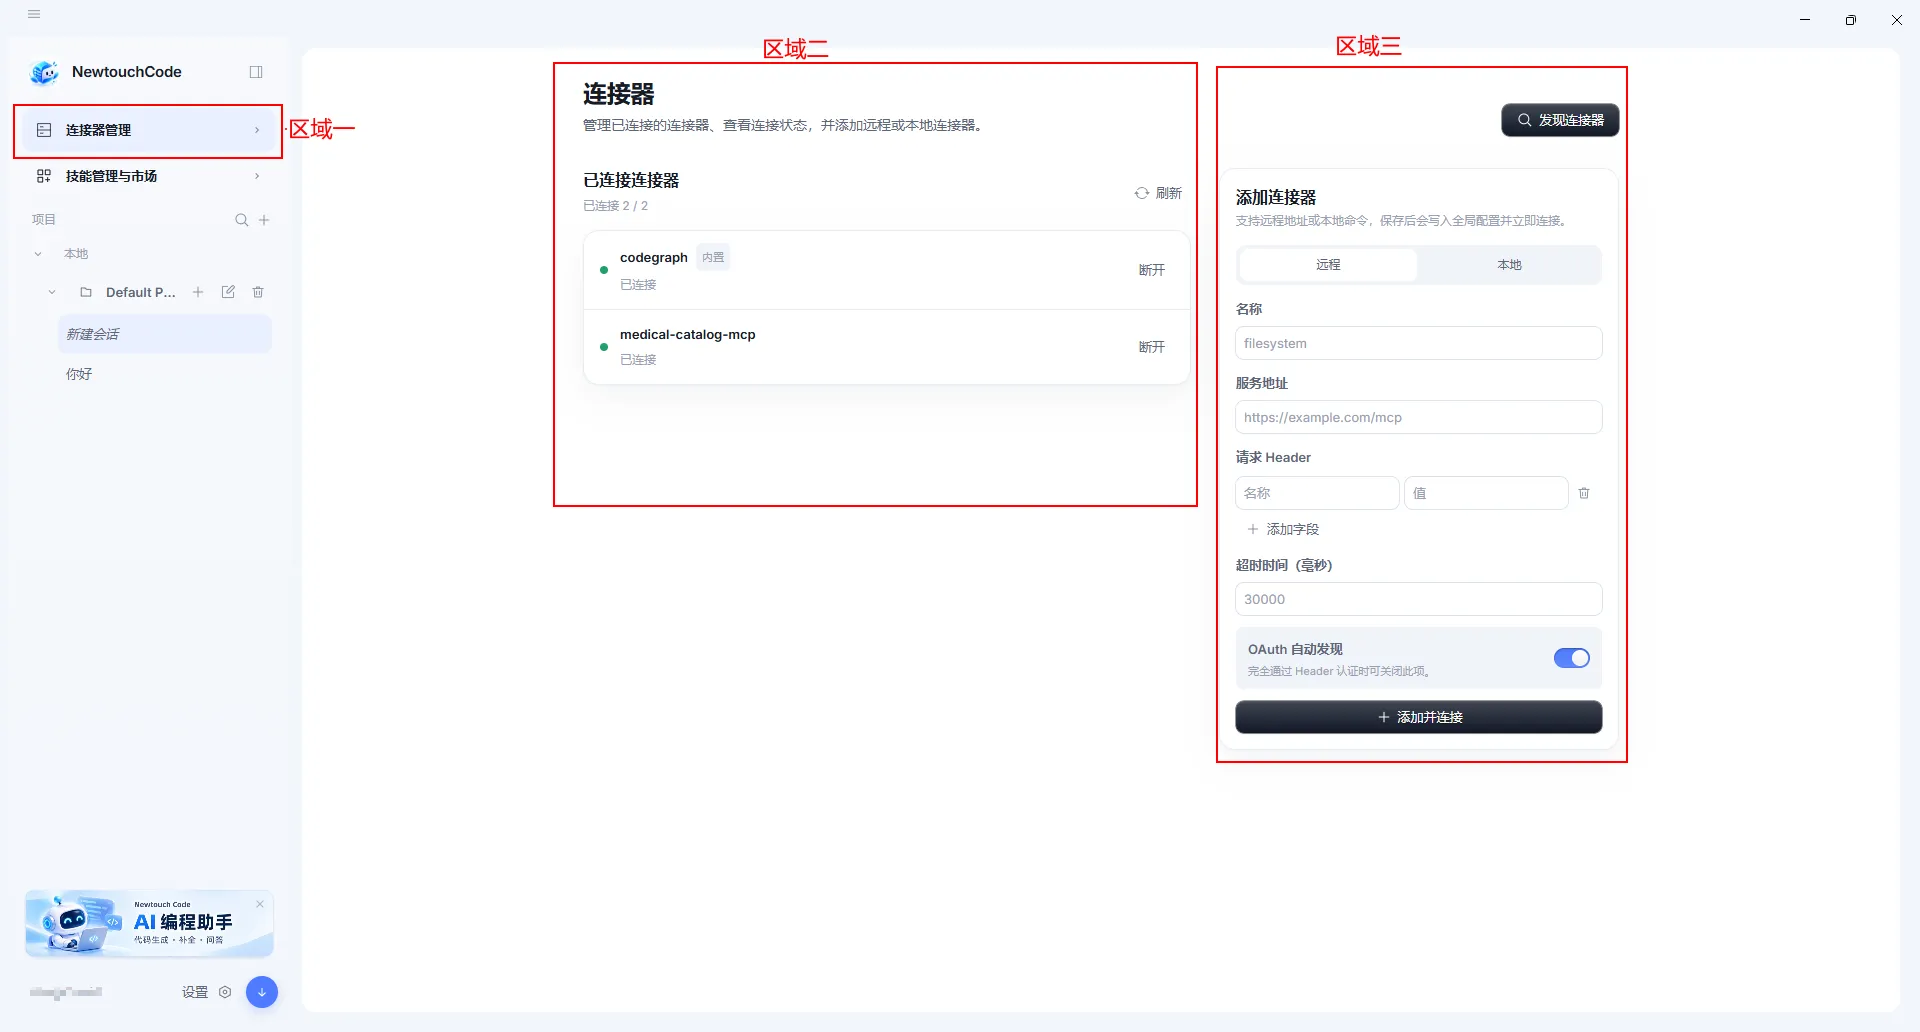Collapse the 本地 tree group
Viewport: 1920px width, 1032px height.
tap(38, 254)
